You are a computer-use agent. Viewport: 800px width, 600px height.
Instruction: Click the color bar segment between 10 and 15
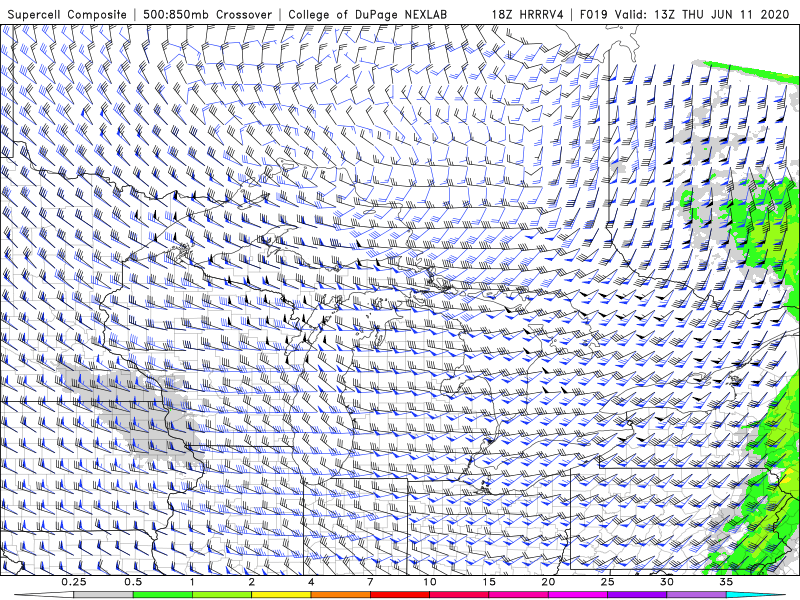click(x=459, y=595)
